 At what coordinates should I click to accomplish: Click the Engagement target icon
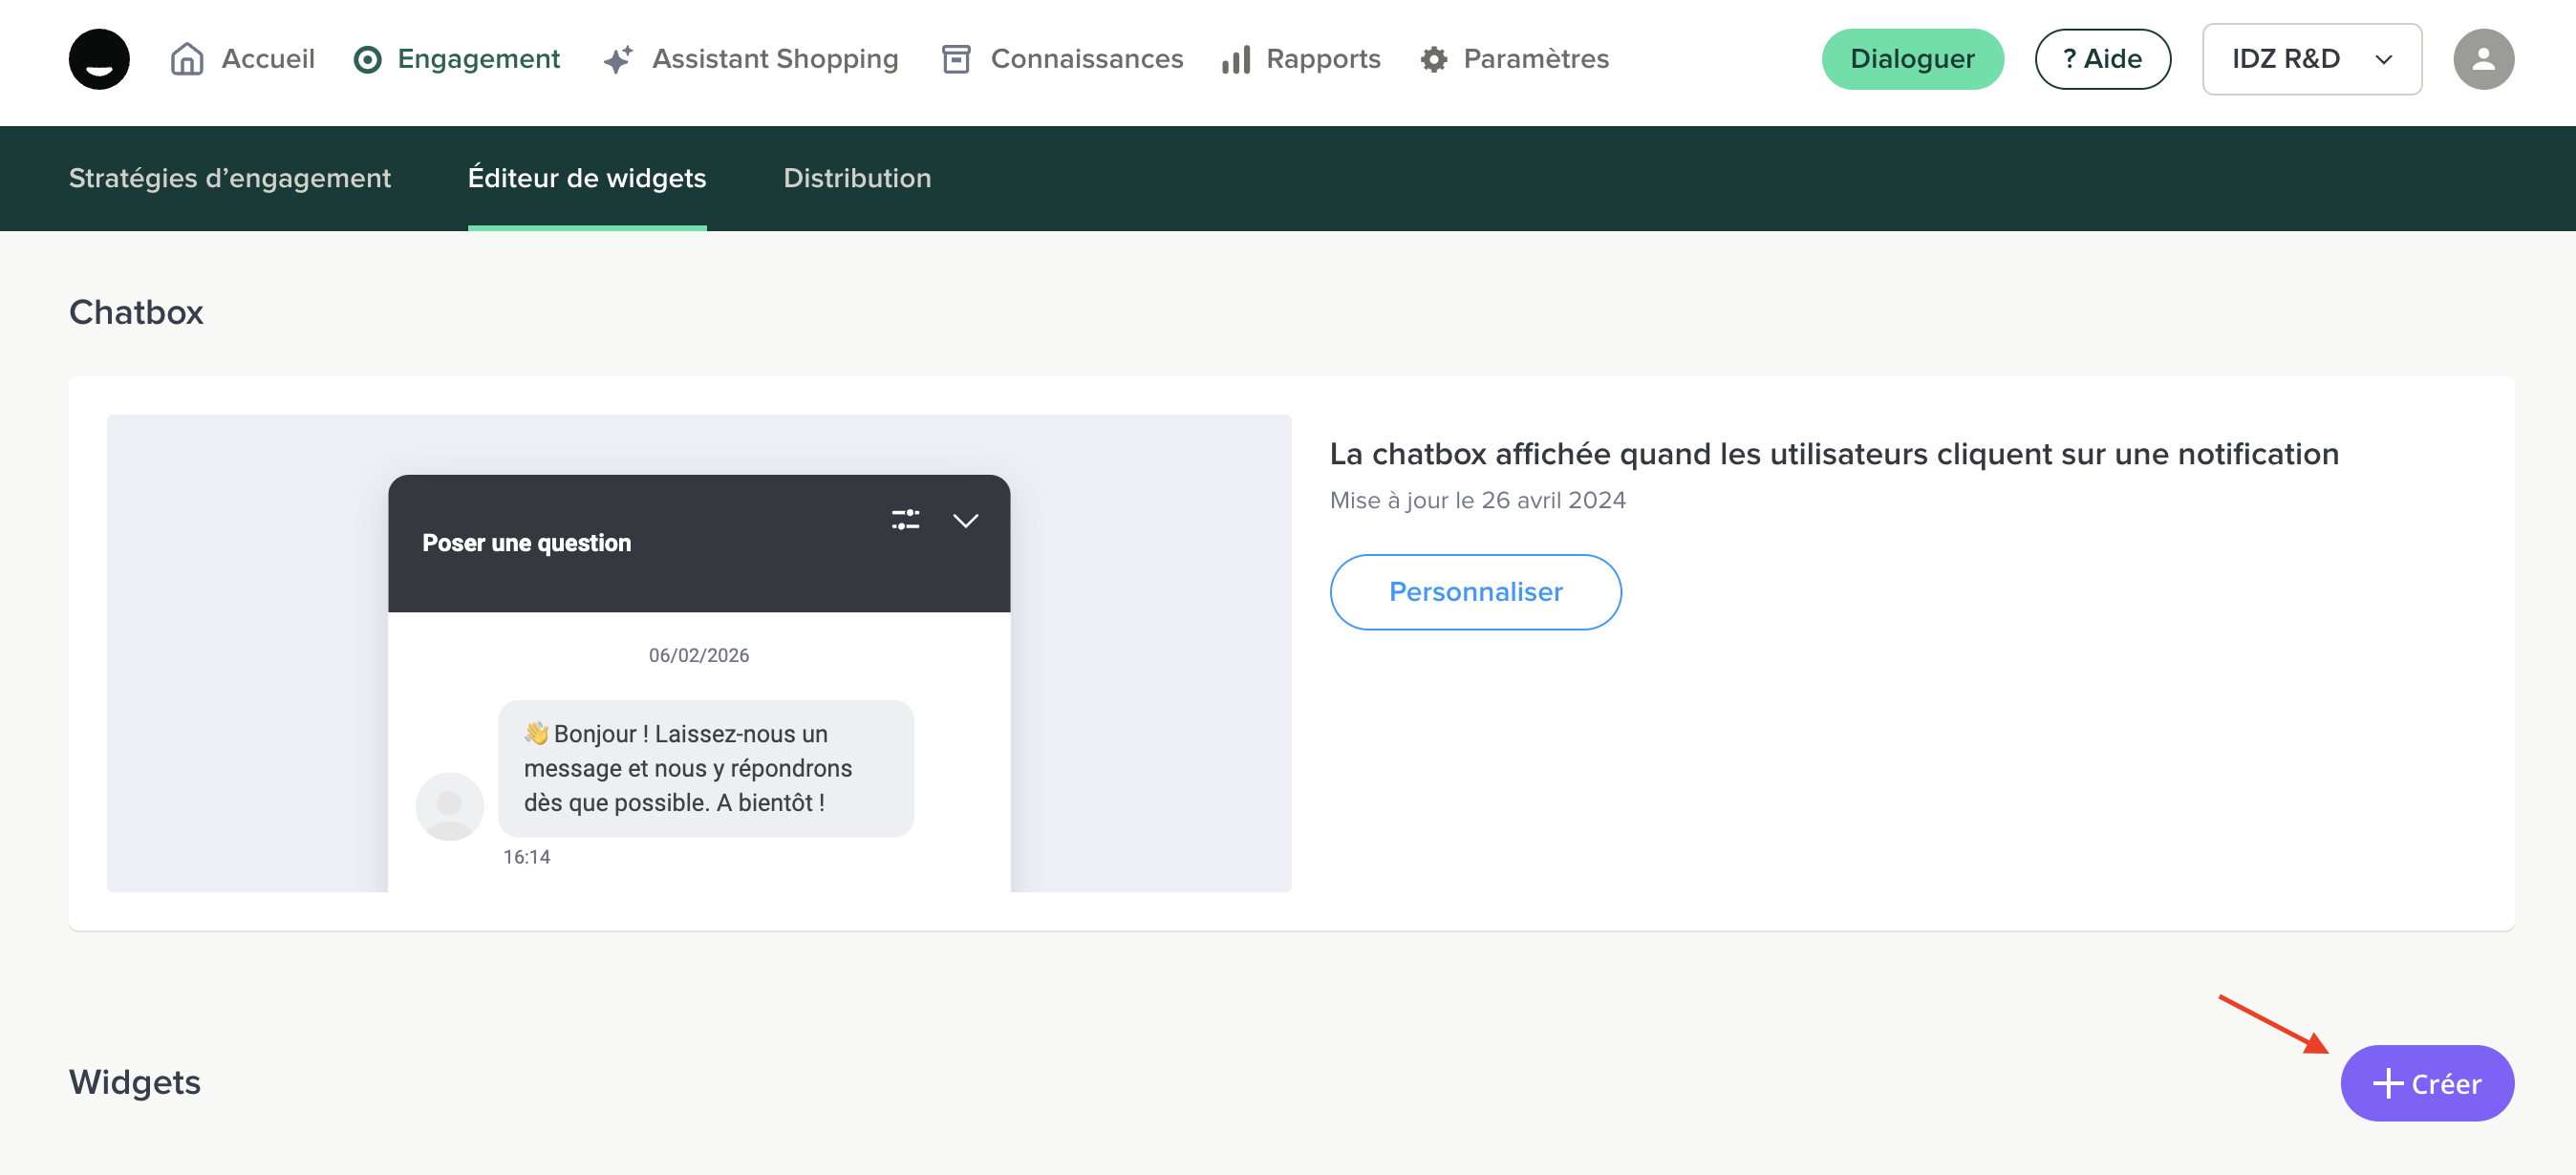click(368, 60)
